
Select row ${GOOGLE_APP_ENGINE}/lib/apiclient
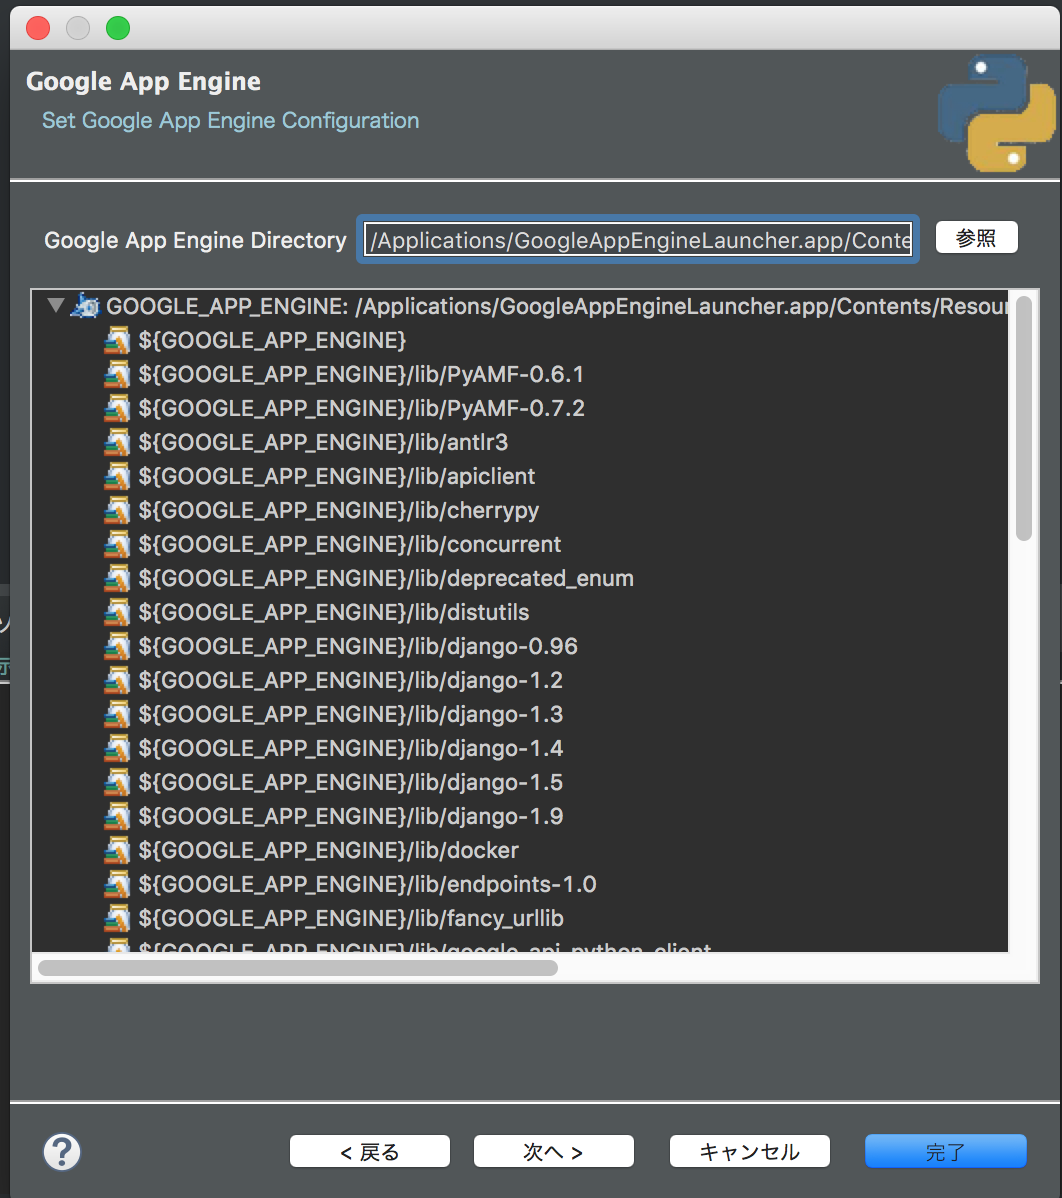(337, 476)
